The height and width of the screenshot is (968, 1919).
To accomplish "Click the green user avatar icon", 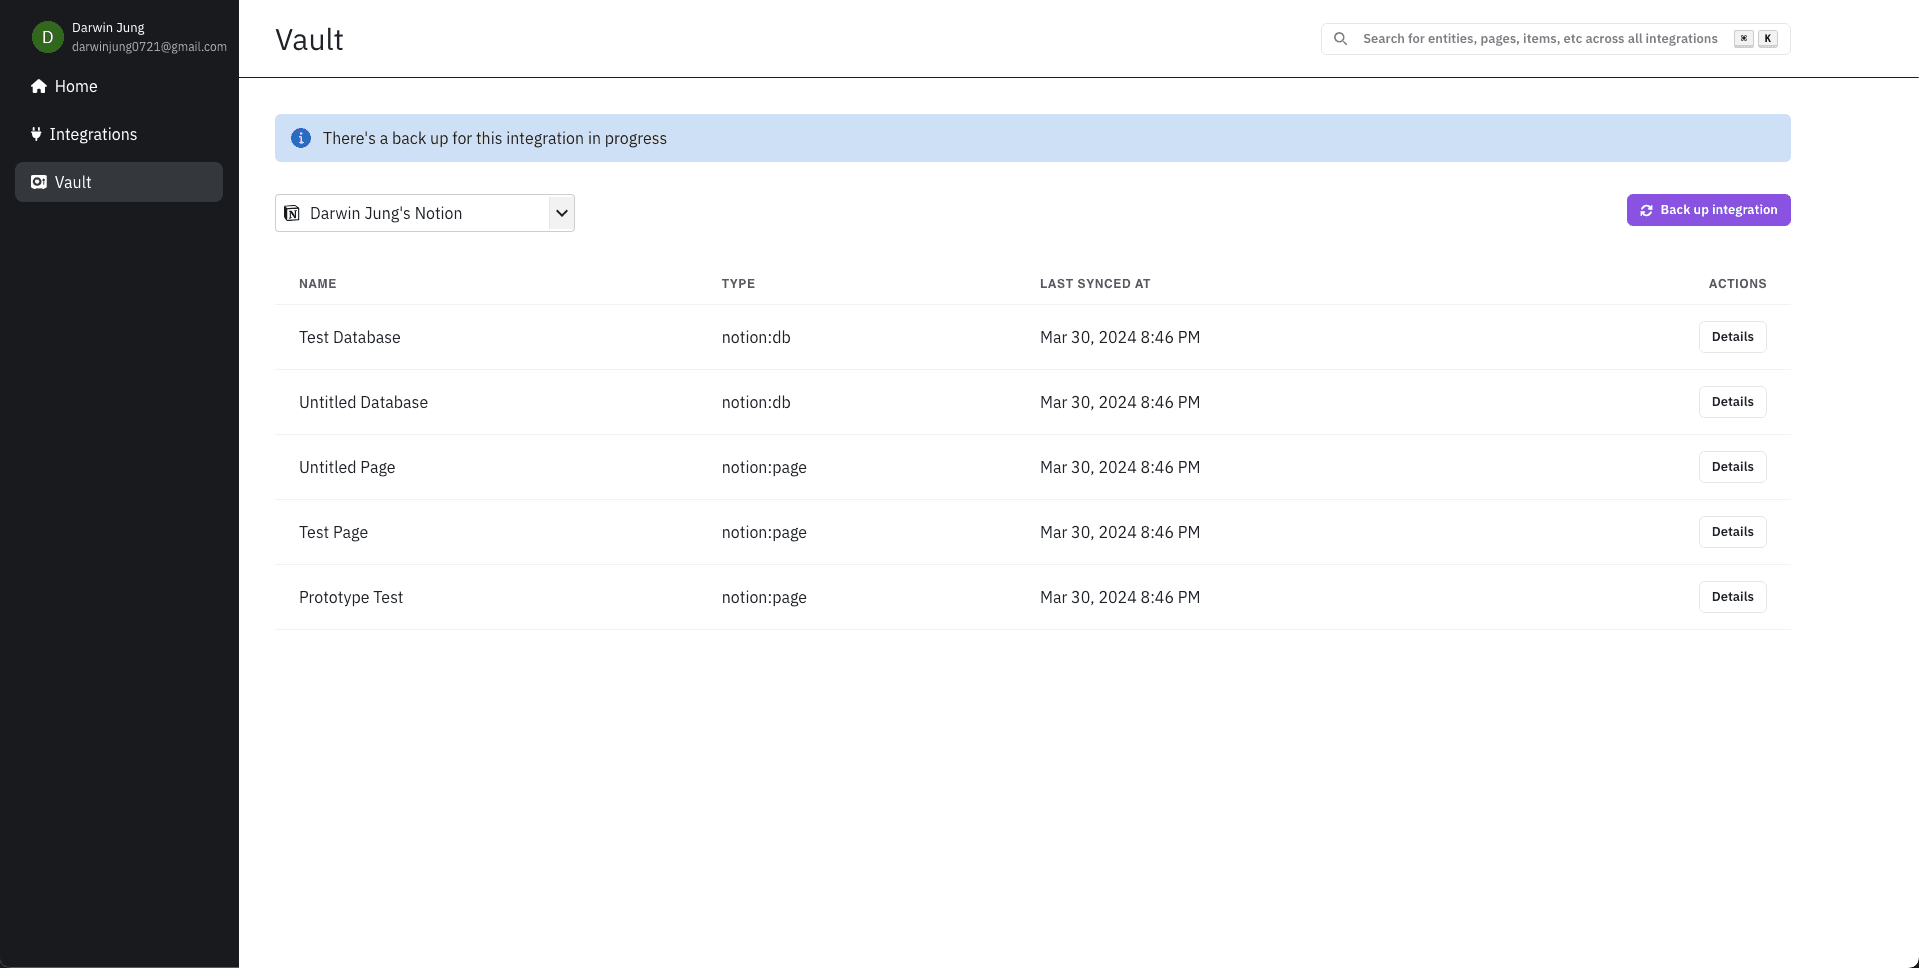I will (47, 37).
